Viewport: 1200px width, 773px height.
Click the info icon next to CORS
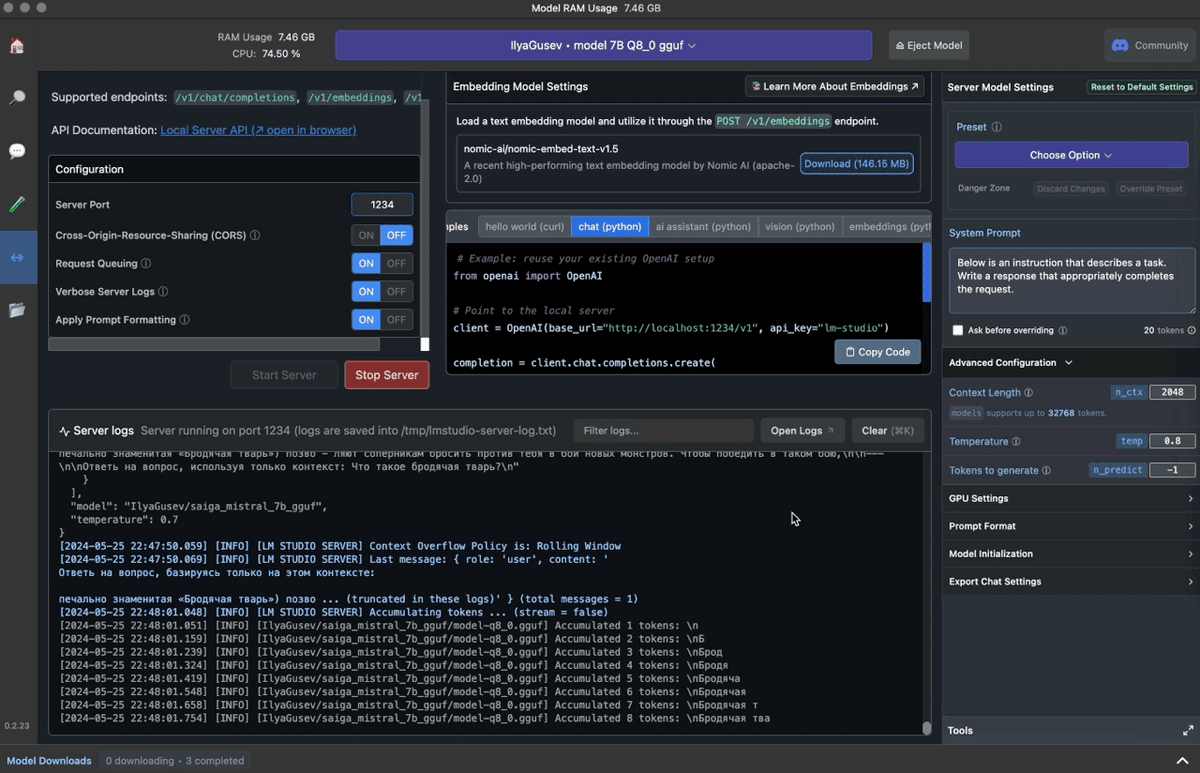click(255, 236)
